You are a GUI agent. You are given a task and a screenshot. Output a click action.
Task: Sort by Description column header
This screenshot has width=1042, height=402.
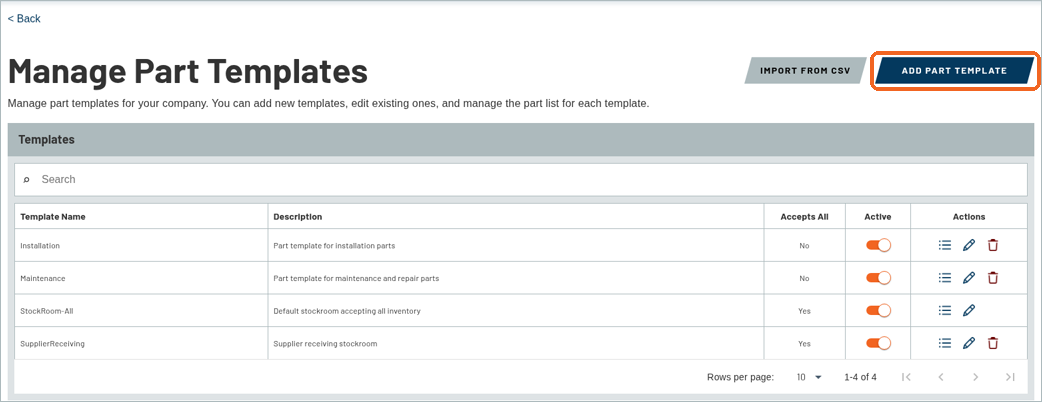click(298, 217)
